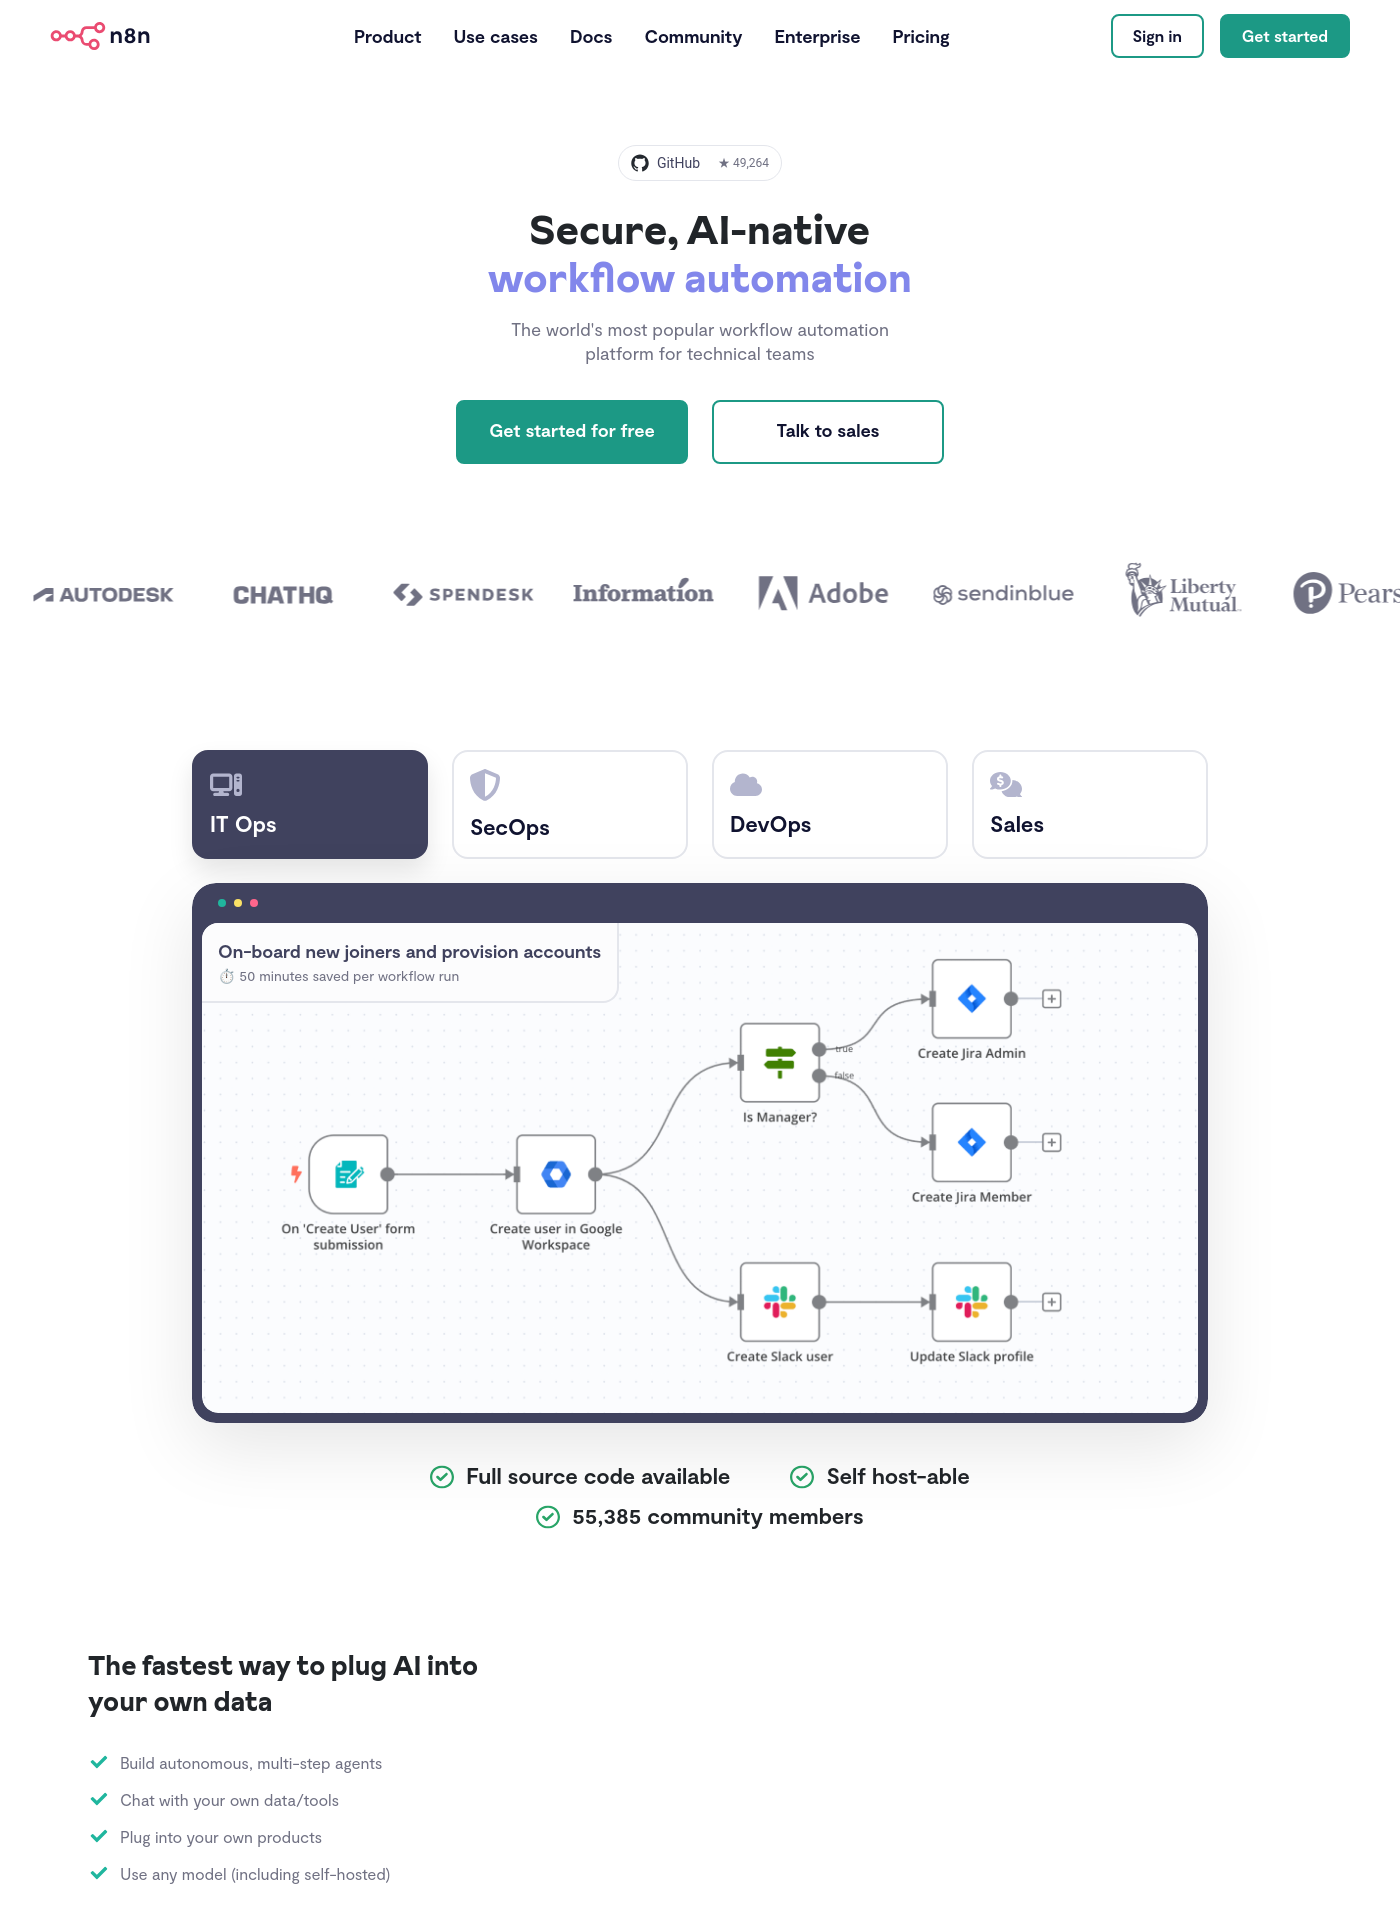1400x1920 pixels.
Task: Select the Create Jira Admin node
Action: tap(972, 998)
